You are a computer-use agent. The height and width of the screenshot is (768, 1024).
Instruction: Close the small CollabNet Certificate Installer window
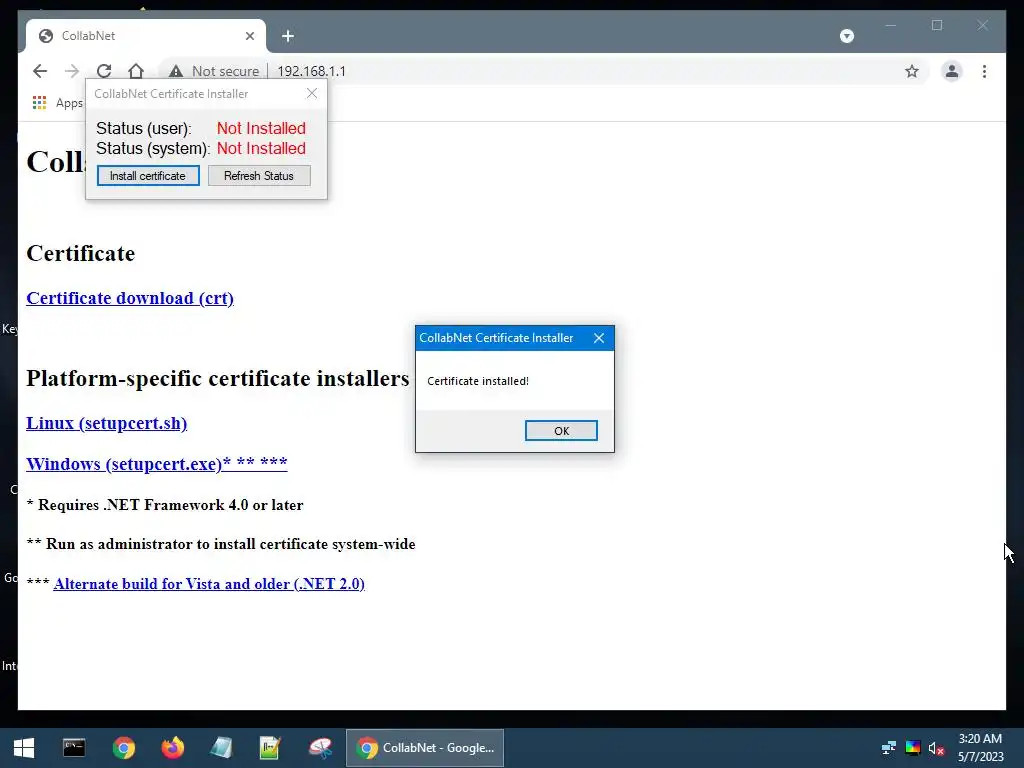pos(312,93)
